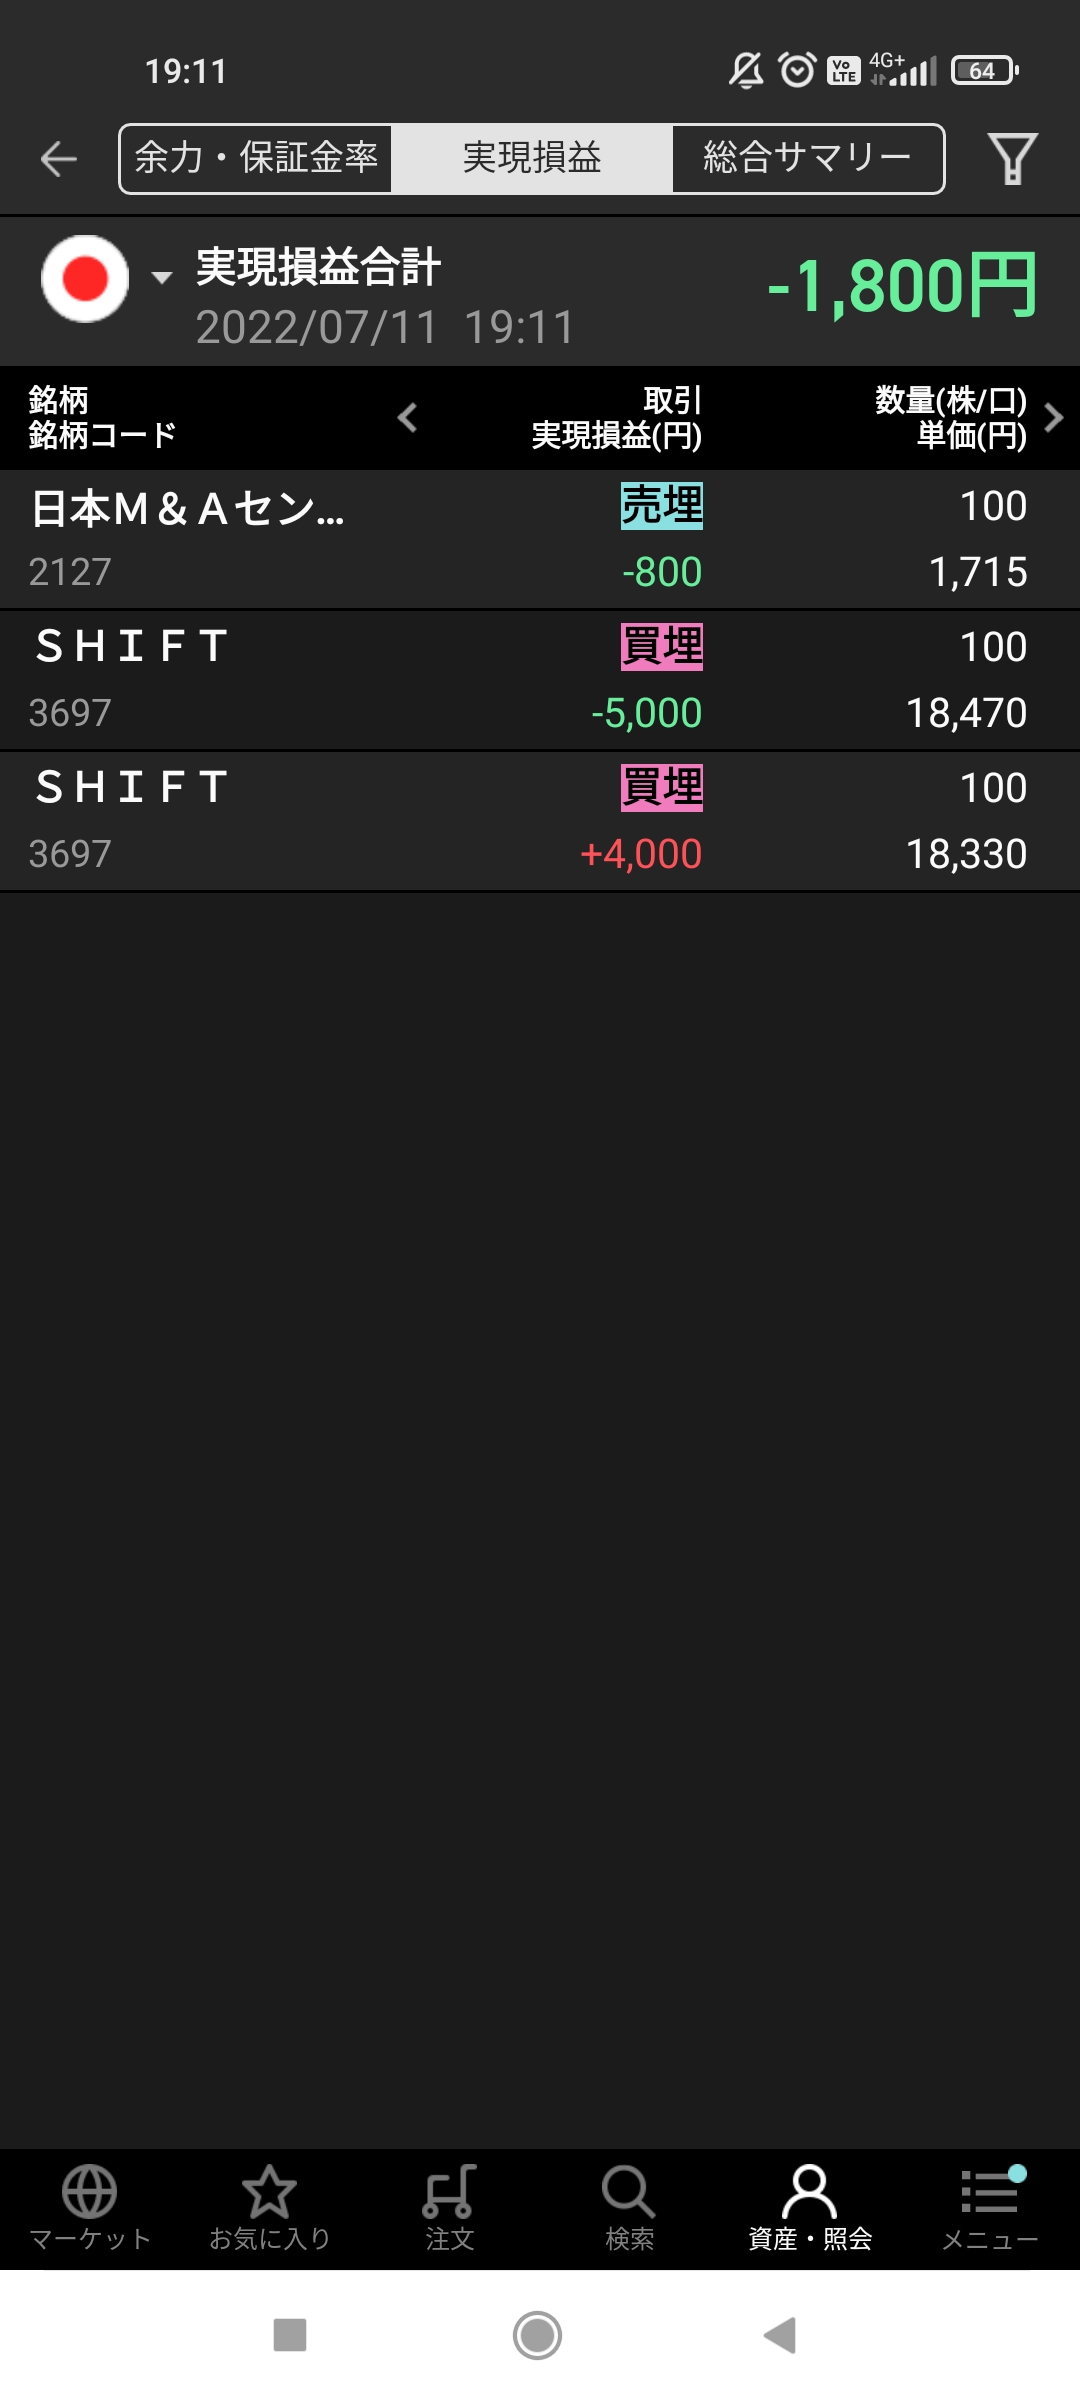This screenshot has height=2400, width=1080.
Task: Tap the Android home button
Action: click(x=538, y=2336)
